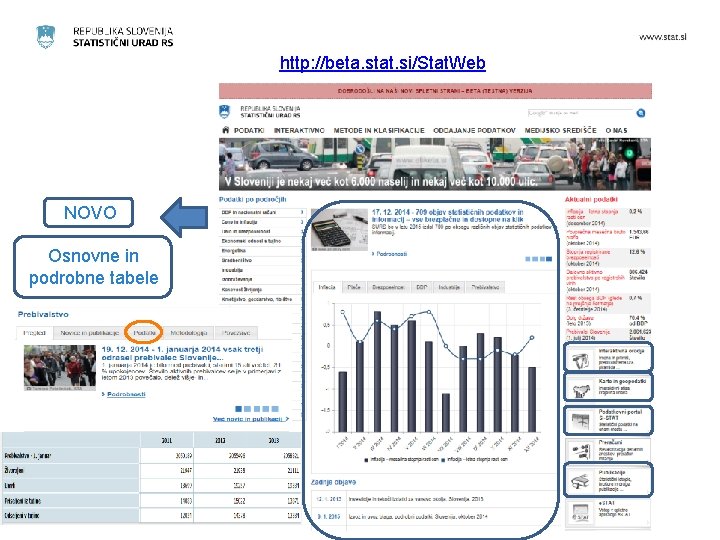720x540 pixels.
Task: Switch to Prebivalstvo chart tab
Action: (485, 287)
